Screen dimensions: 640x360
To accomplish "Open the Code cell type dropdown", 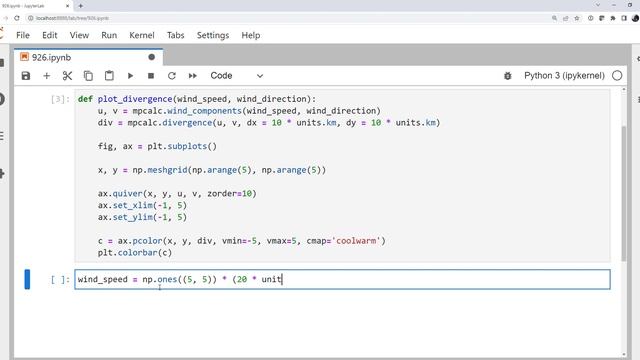I will click(237, 76).
